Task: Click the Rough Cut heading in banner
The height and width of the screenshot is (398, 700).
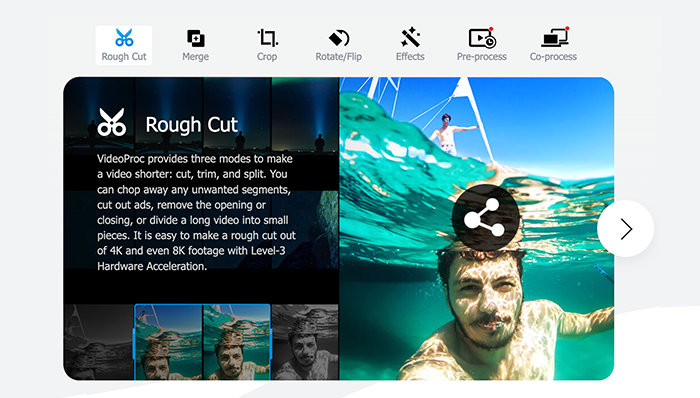Action: [x=192, y=124]
